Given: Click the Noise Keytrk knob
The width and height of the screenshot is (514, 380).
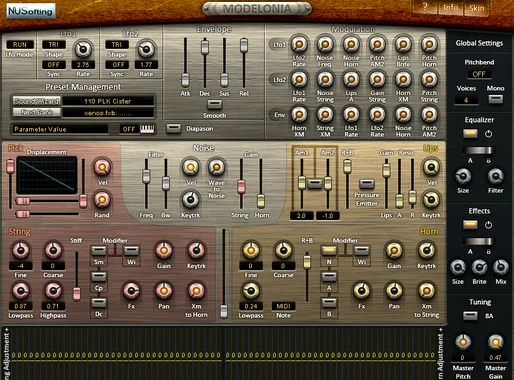Looking at the screenshot, I should point(190,200).
